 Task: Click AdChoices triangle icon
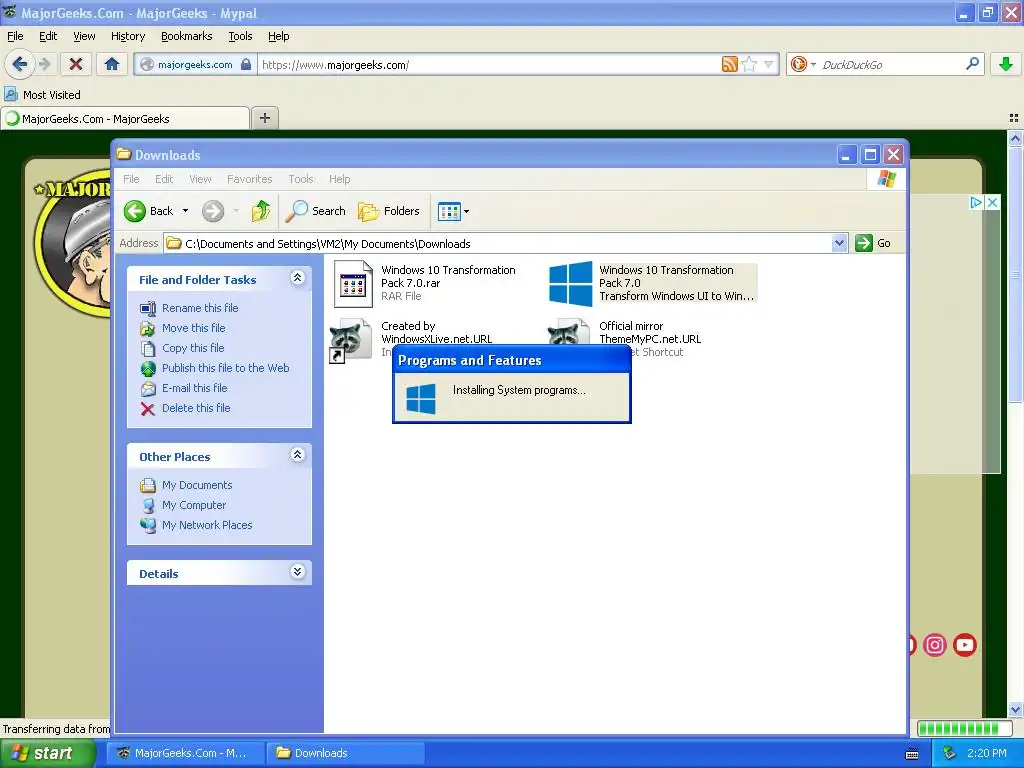976,202
